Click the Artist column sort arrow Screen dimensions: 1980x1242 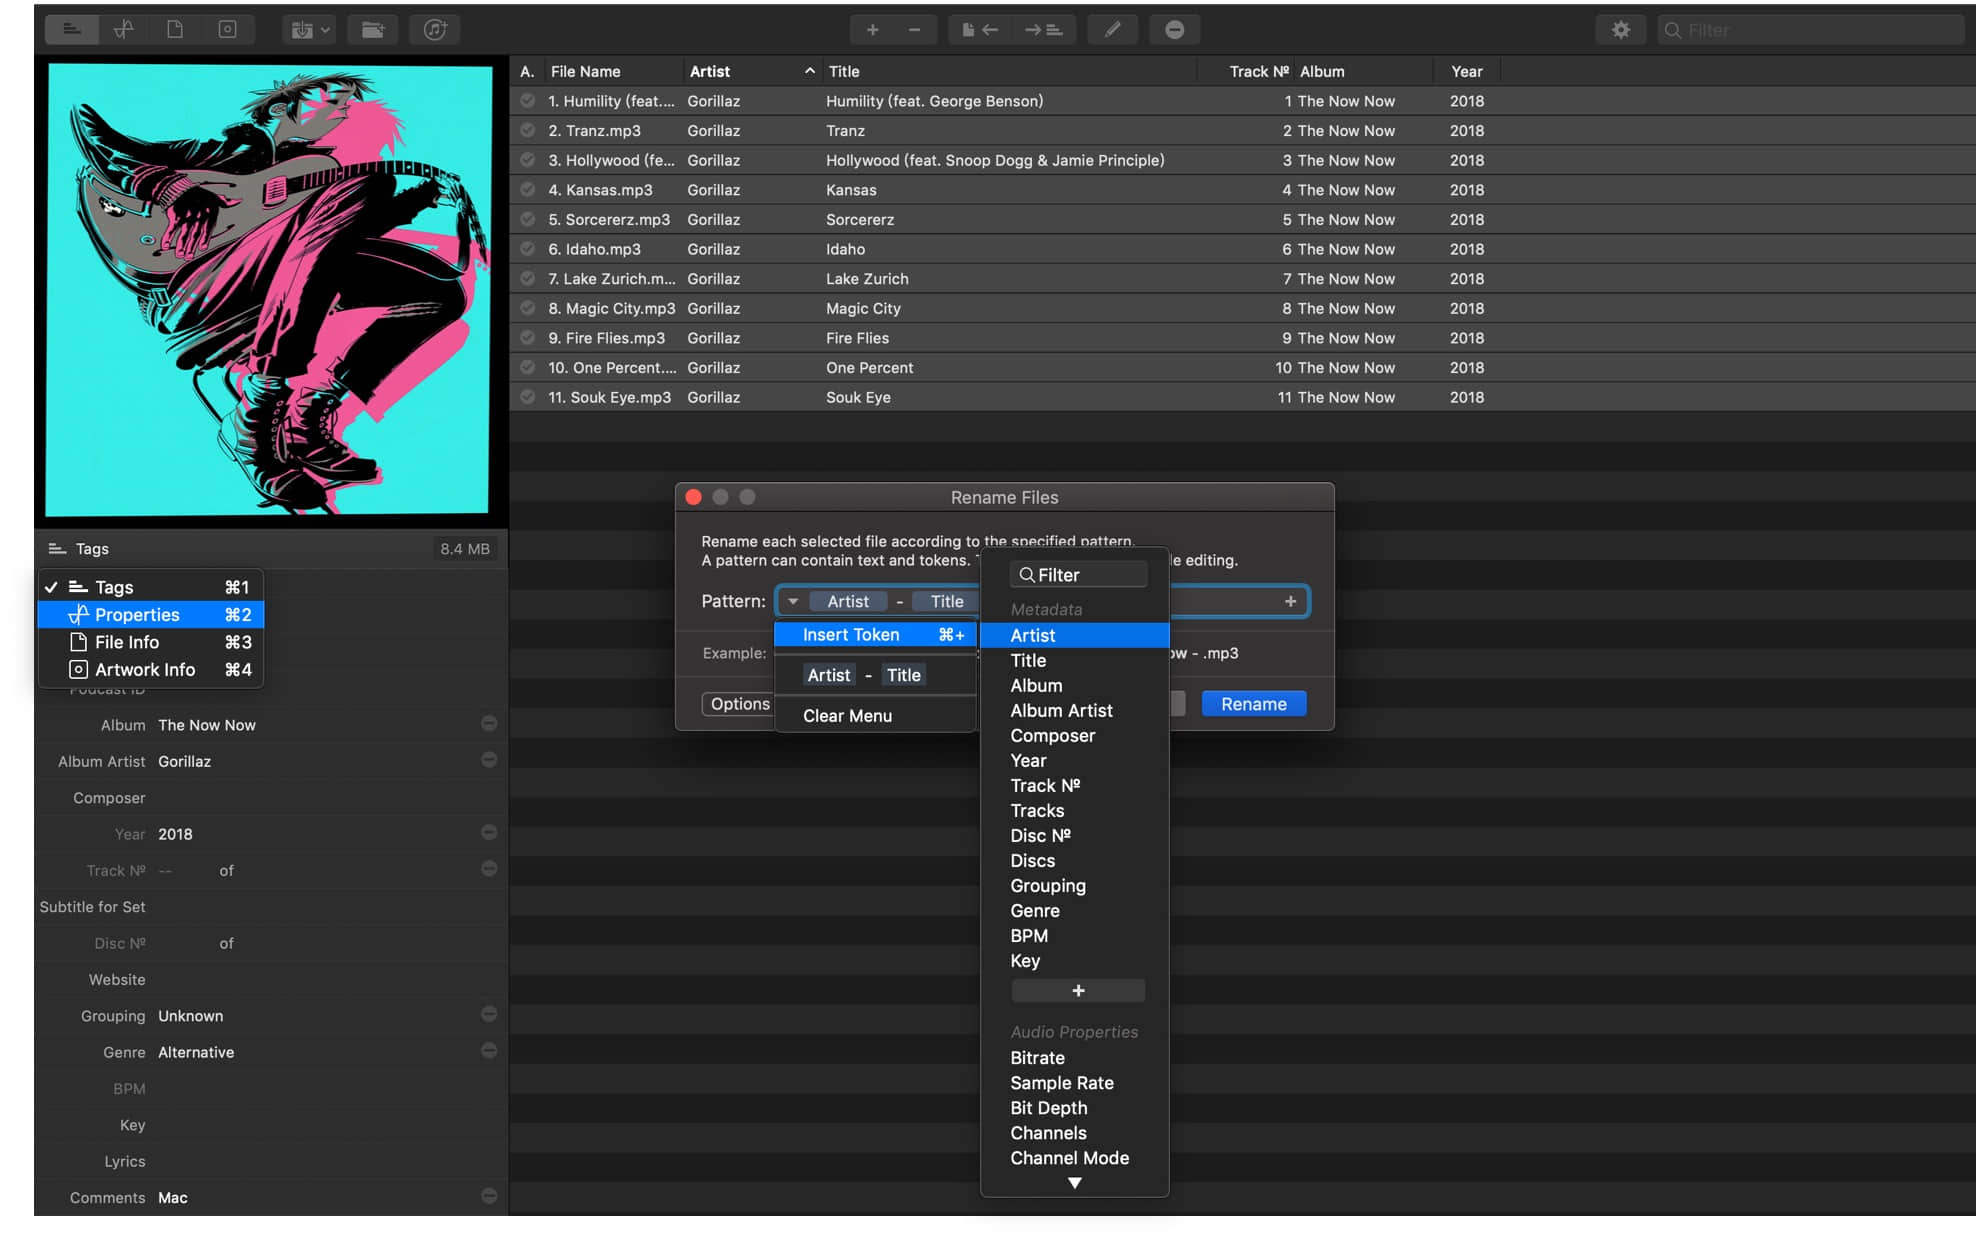click(x=809, y=71)
